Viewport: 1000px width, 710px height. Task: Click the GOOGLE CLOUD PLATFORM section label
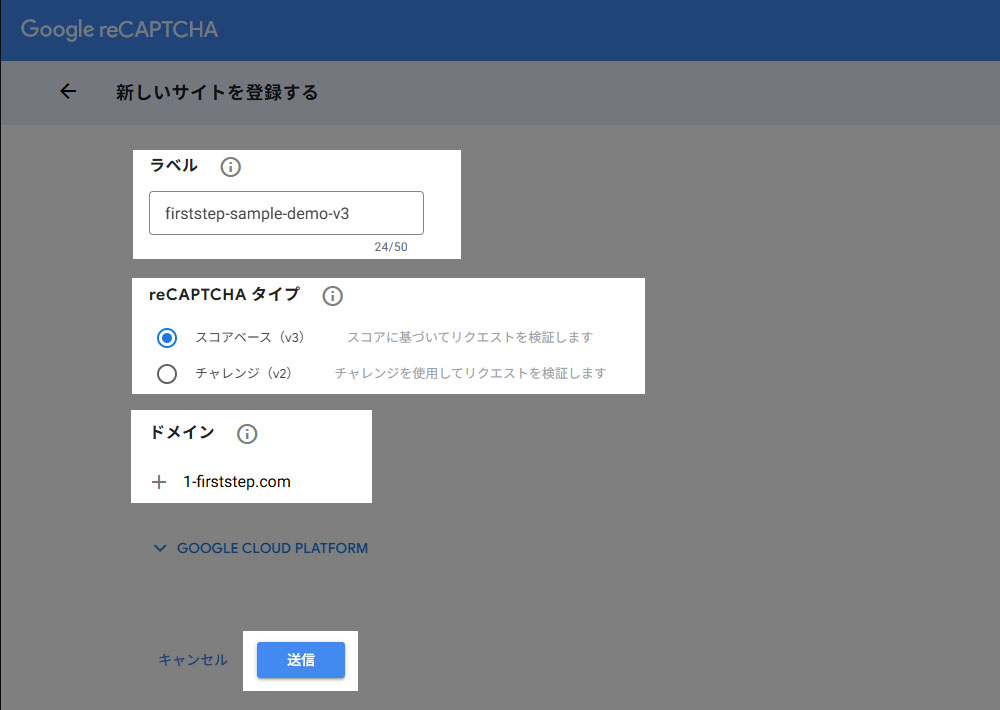(x=272, y=548)
